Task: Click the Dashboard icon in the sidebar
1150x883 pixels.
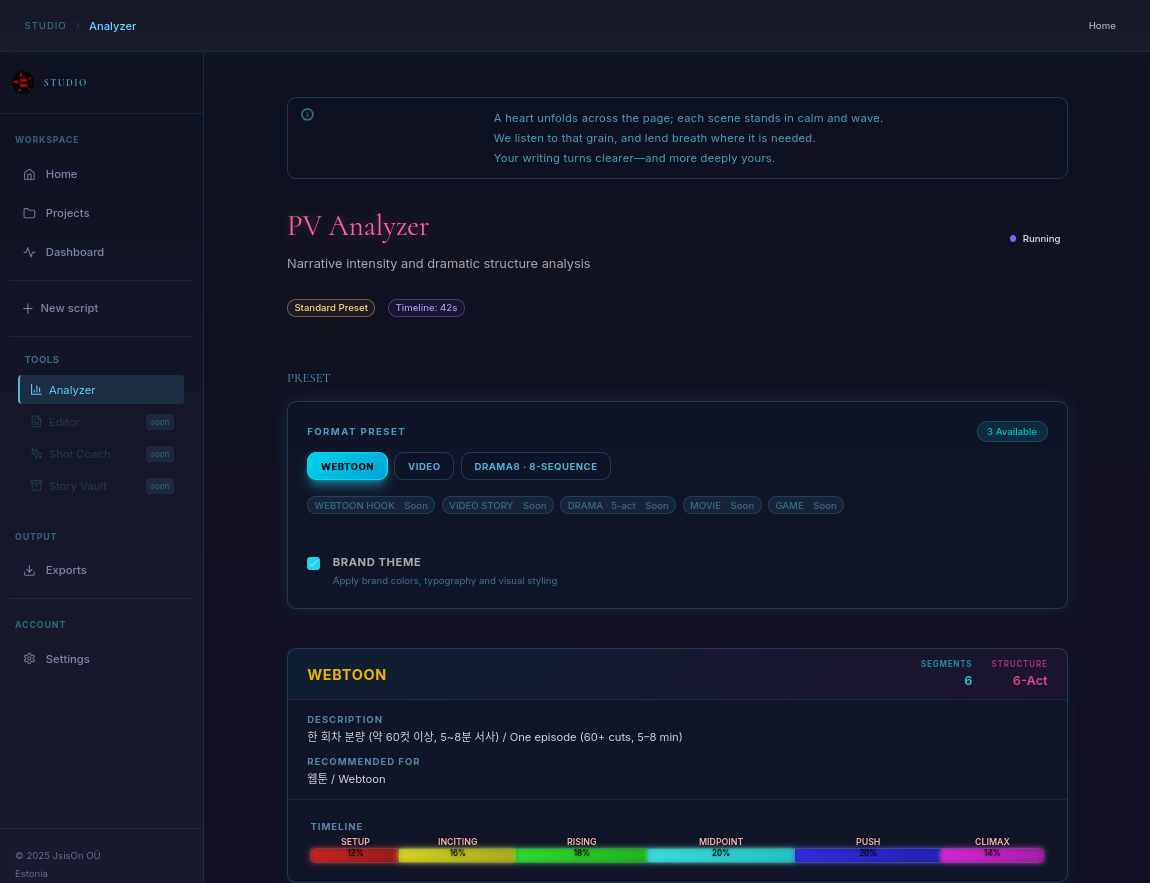Action: tap(29, 252)
